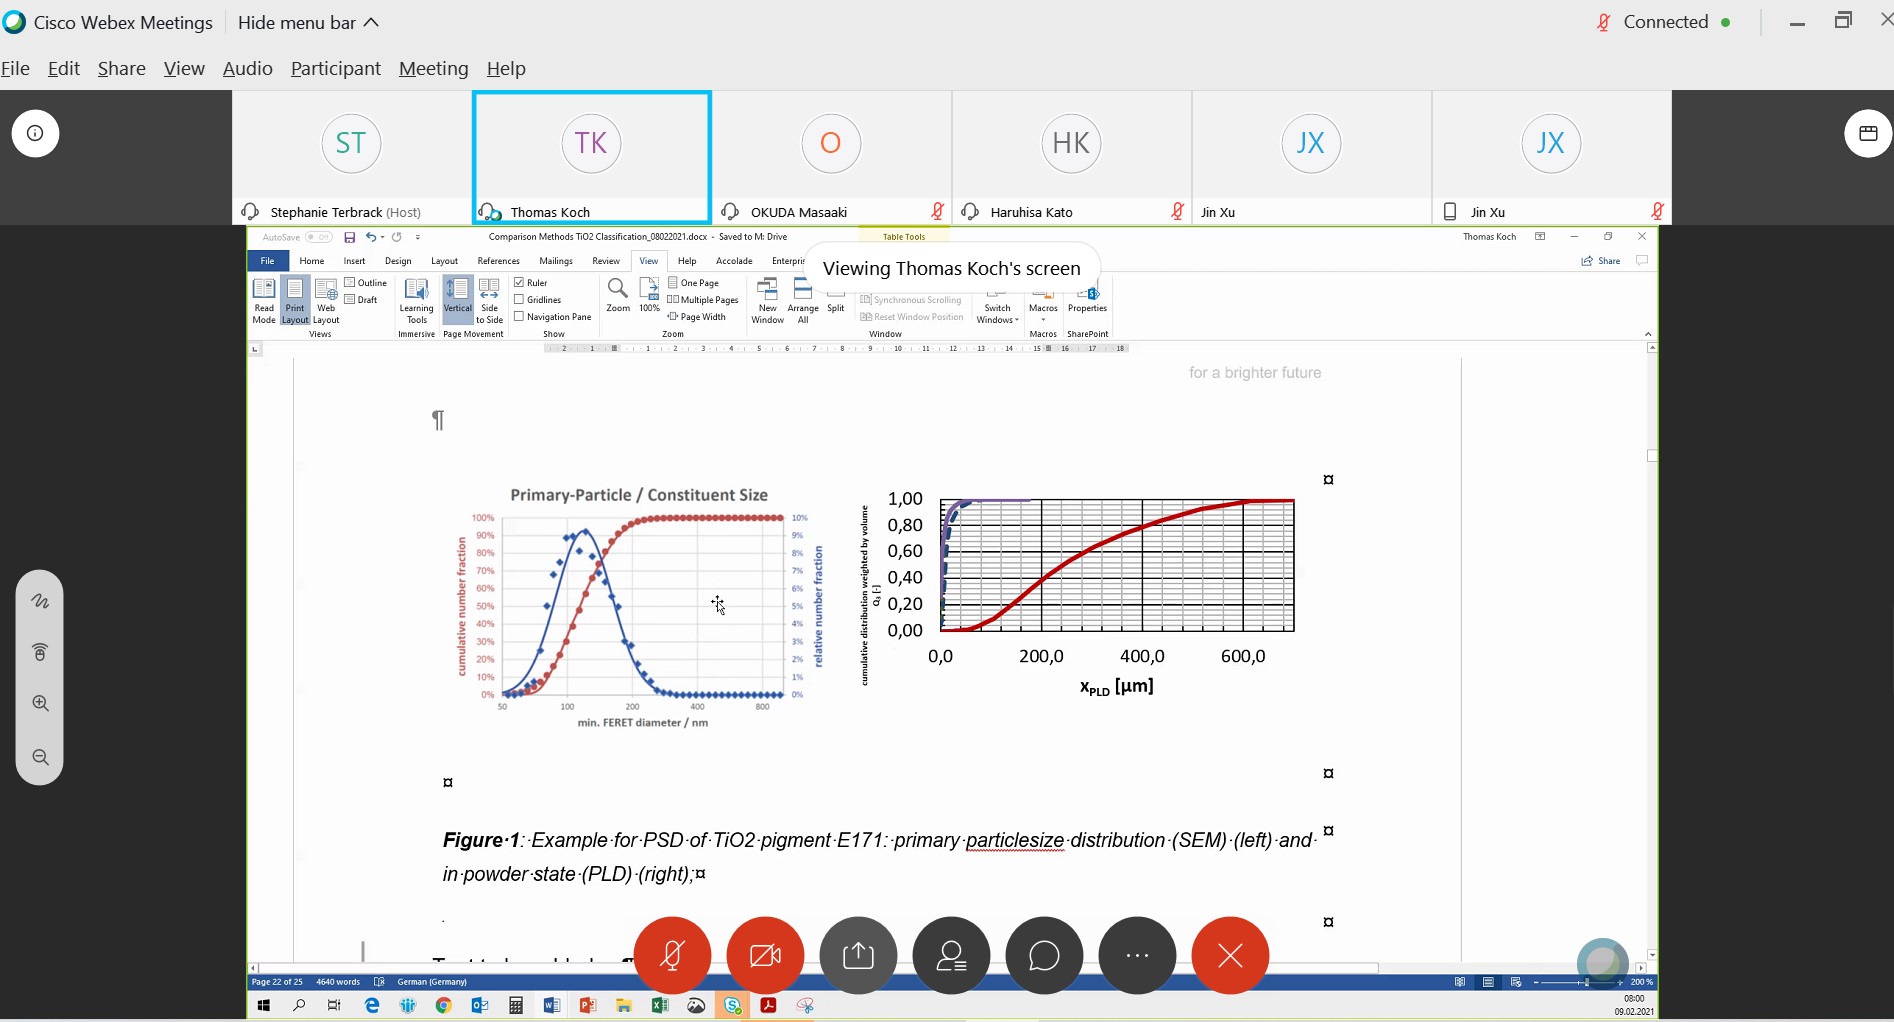Viewport: 1894px width, 1022px height.
Task: Select Stephanie Terbrack's host thumbnail
Action: click(x=351, y=157)
